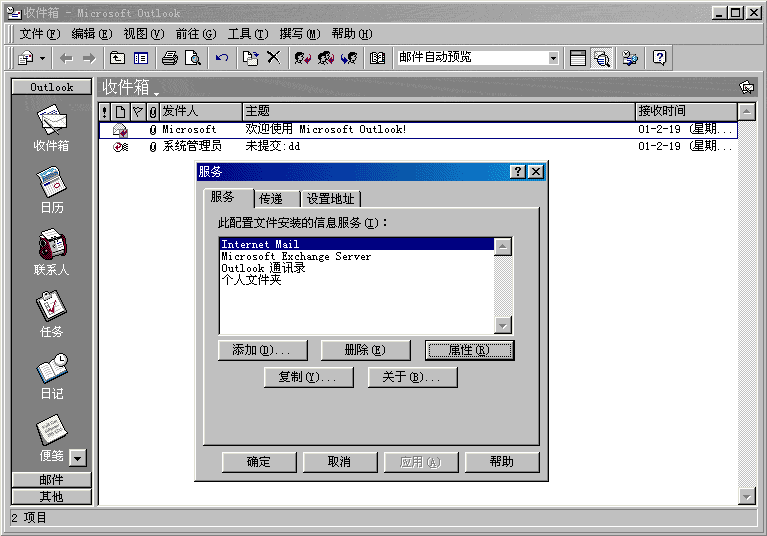
Task: Open 收件箱 shortcut in Outlook bar
Action: pyautogui.click(x=51, y=128)
